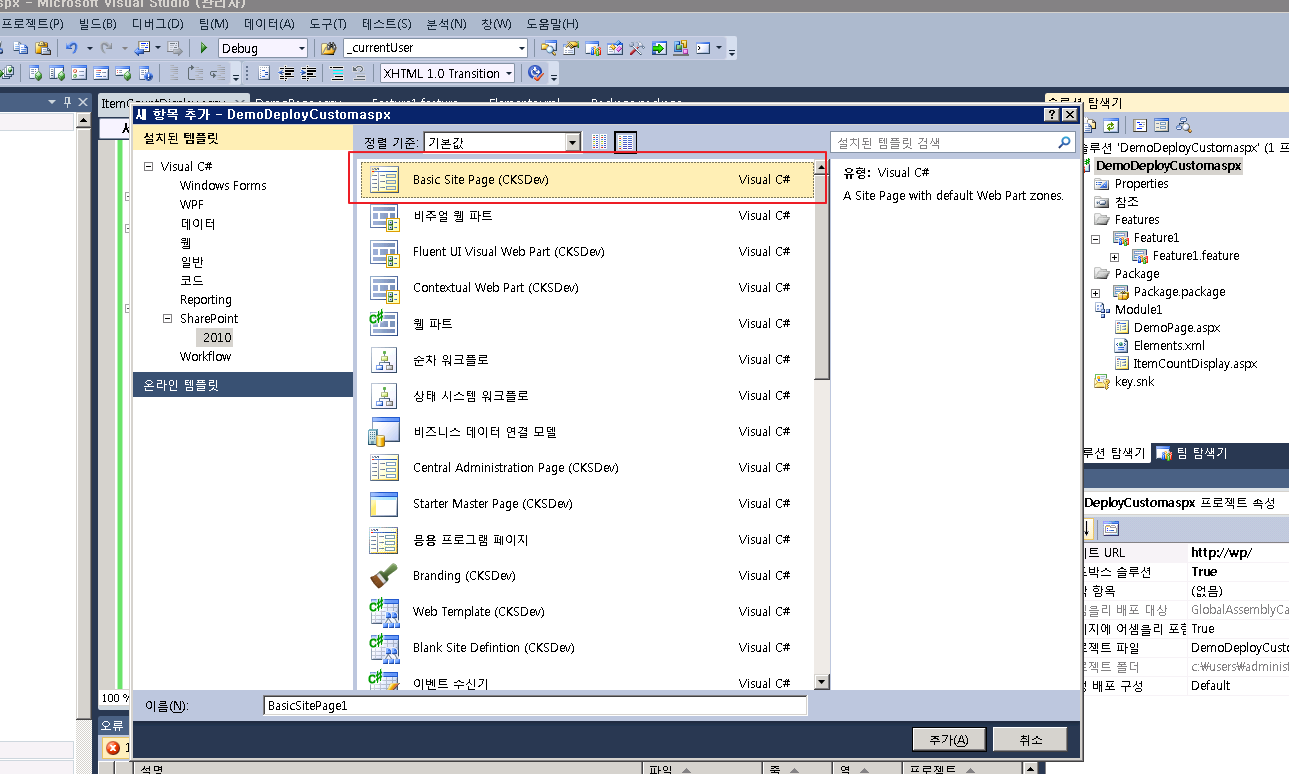Image resolution: width=1289 pixels, height=774 pixels.
Task: Select the 2010 SharePoint node
Action: click(x=217, y=338)
